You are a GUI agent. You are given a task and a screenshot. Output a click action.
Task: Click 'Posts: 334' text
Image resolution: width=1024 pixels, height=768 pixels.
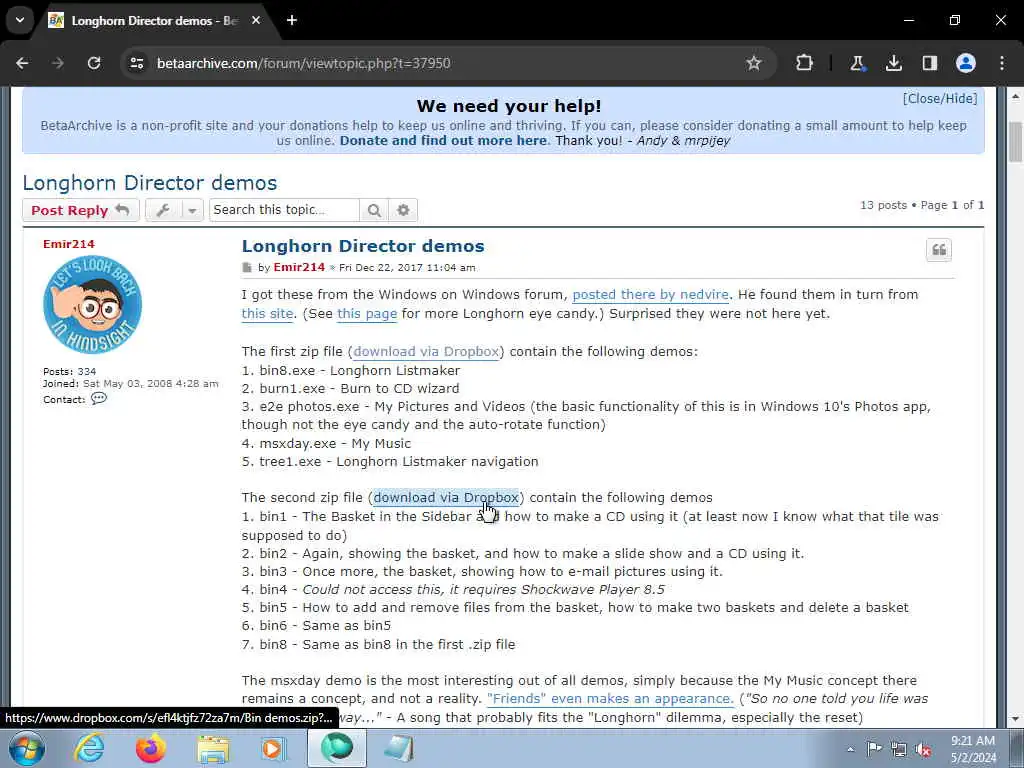tap(69, 372)
